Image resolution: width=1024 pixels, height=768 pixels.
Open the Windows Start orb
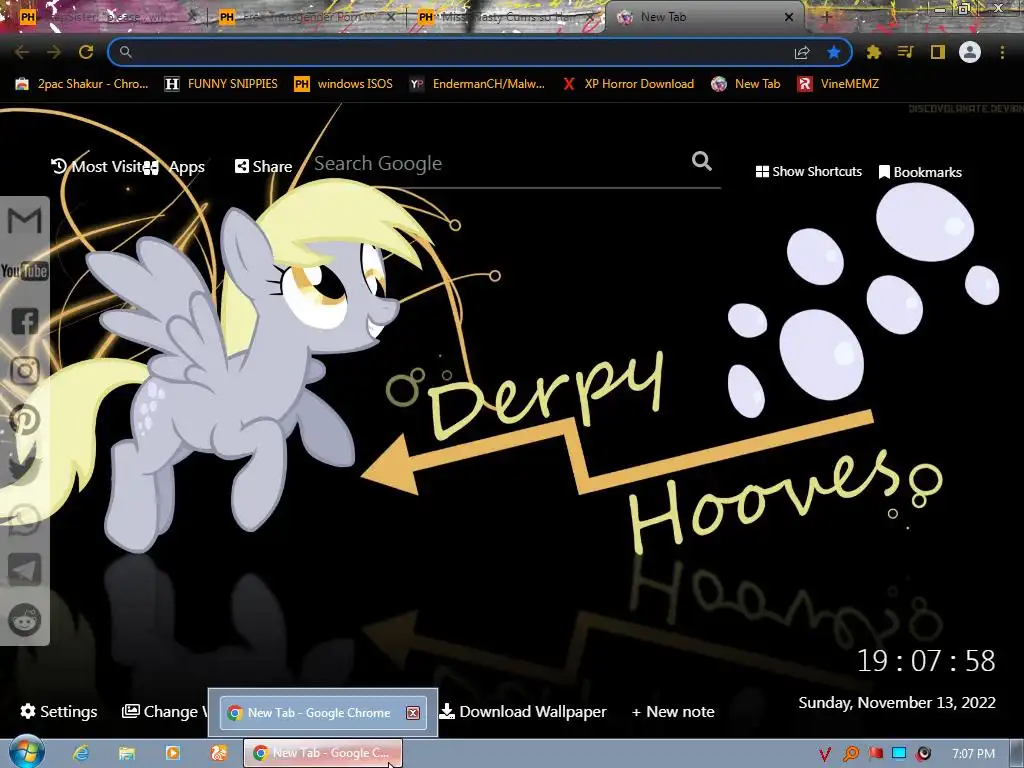pyautogui.click(x=26, y=752)
